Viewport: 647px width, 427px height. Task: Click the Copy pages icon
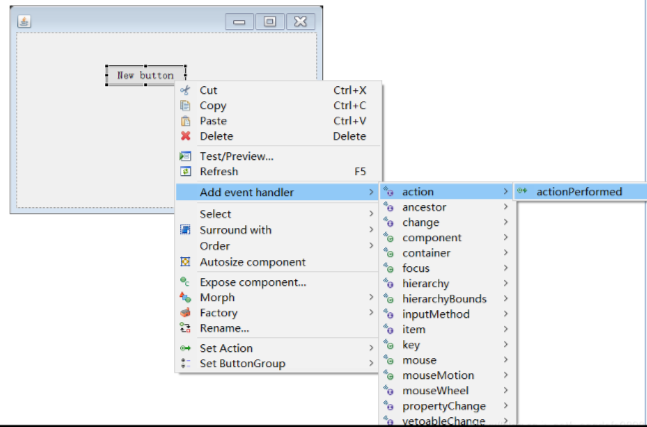185,106
